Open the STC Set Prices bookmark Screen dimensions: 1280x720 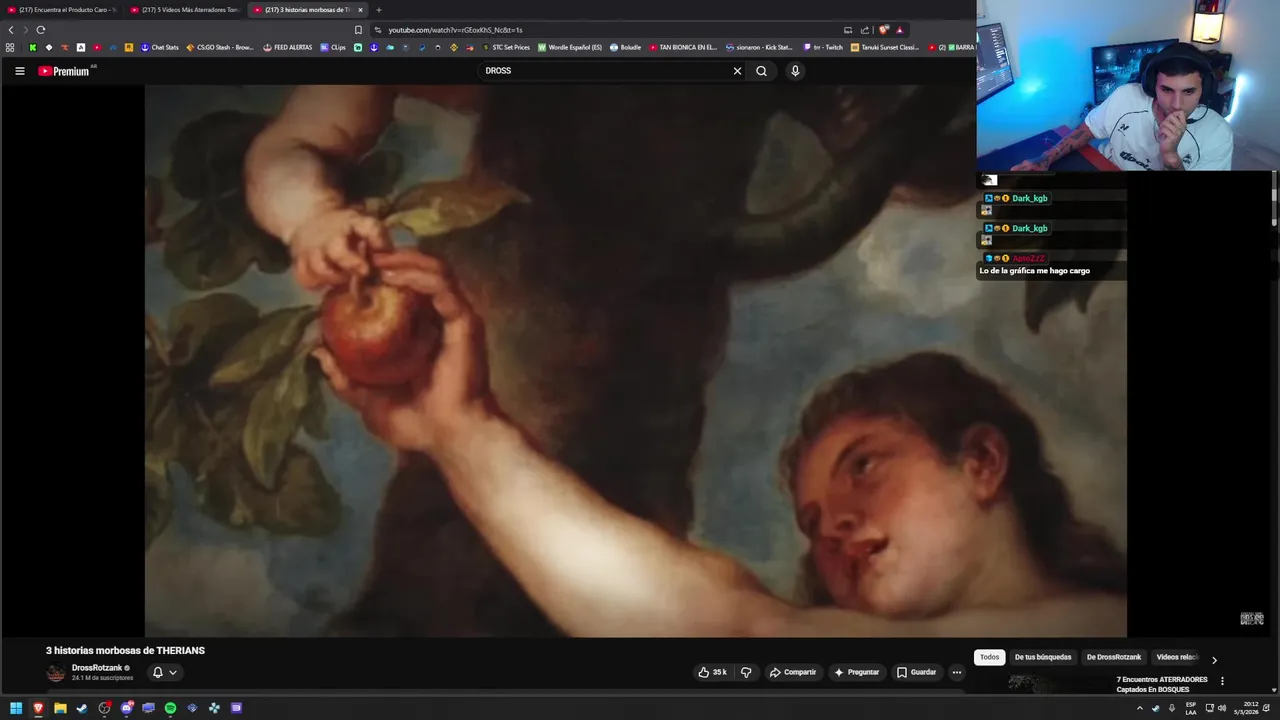(x=506, y=47)
